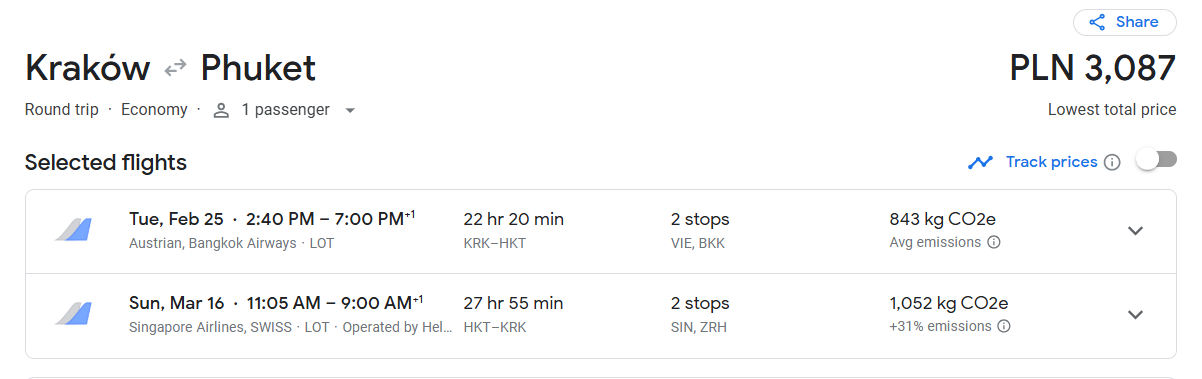The width and height of the screenshot is (1202, 379).
Task: Click the 1 passenger label
Action: point(285,110)
